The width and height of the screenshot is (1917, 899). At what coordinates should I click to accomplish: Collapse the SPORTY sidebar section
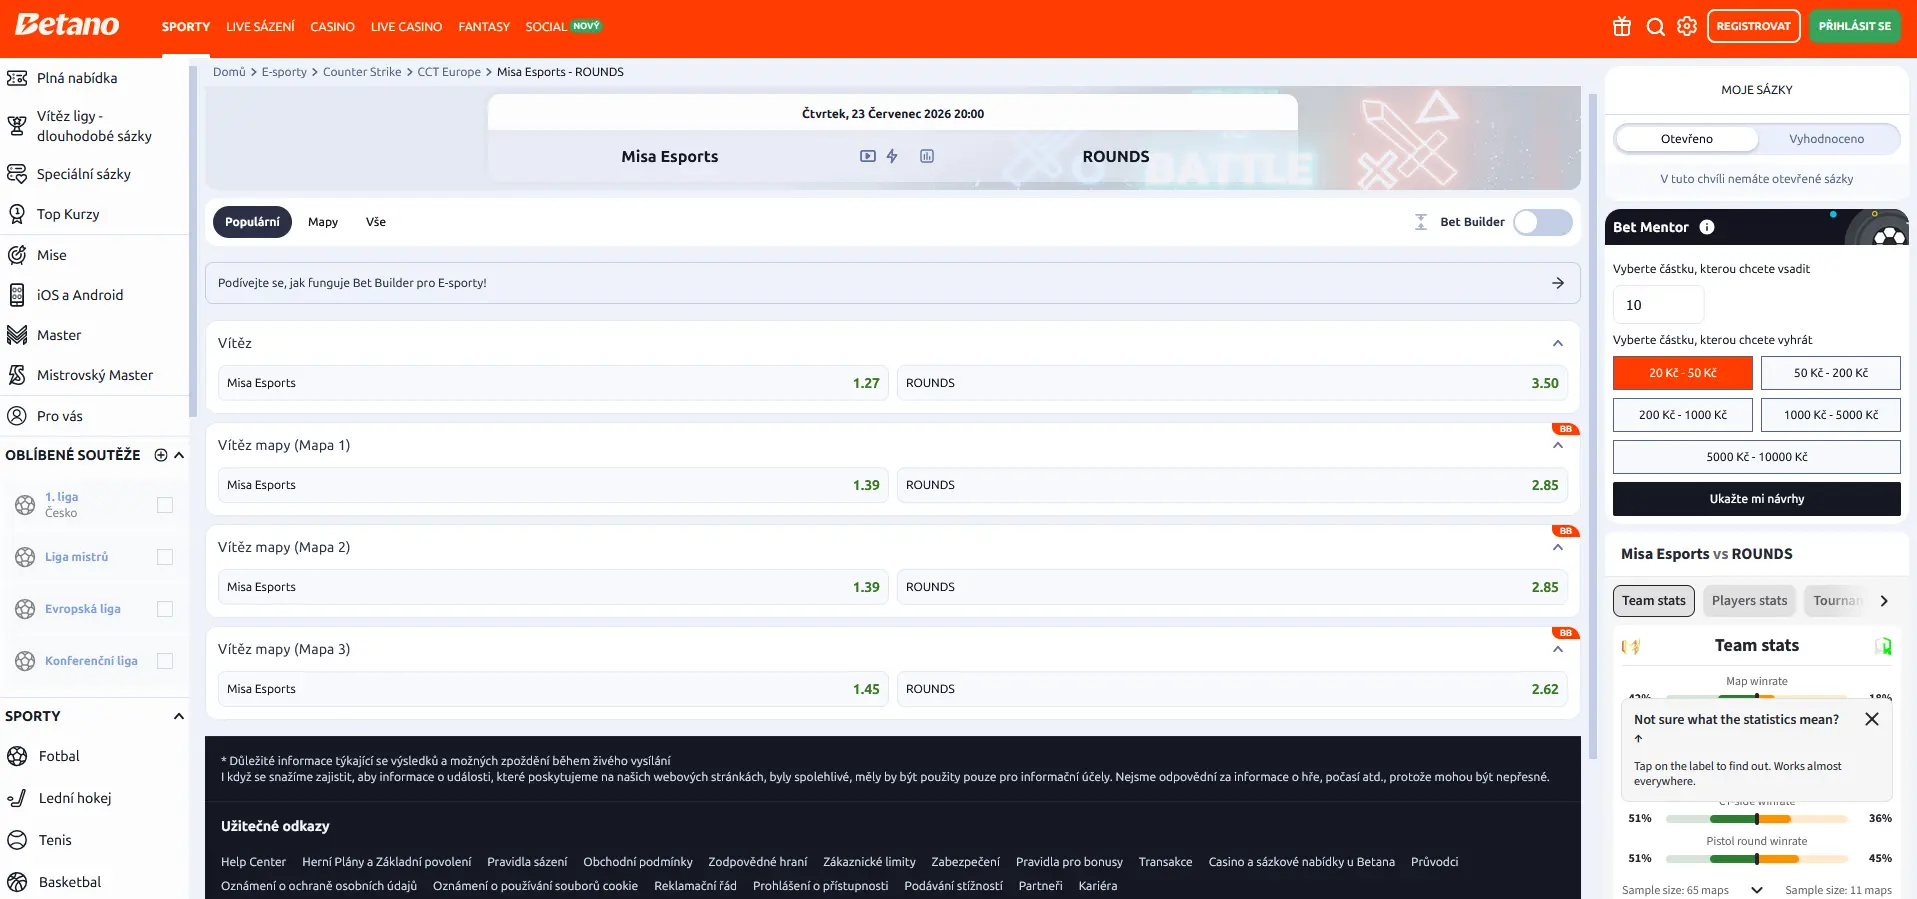click(x=179, y=716)
